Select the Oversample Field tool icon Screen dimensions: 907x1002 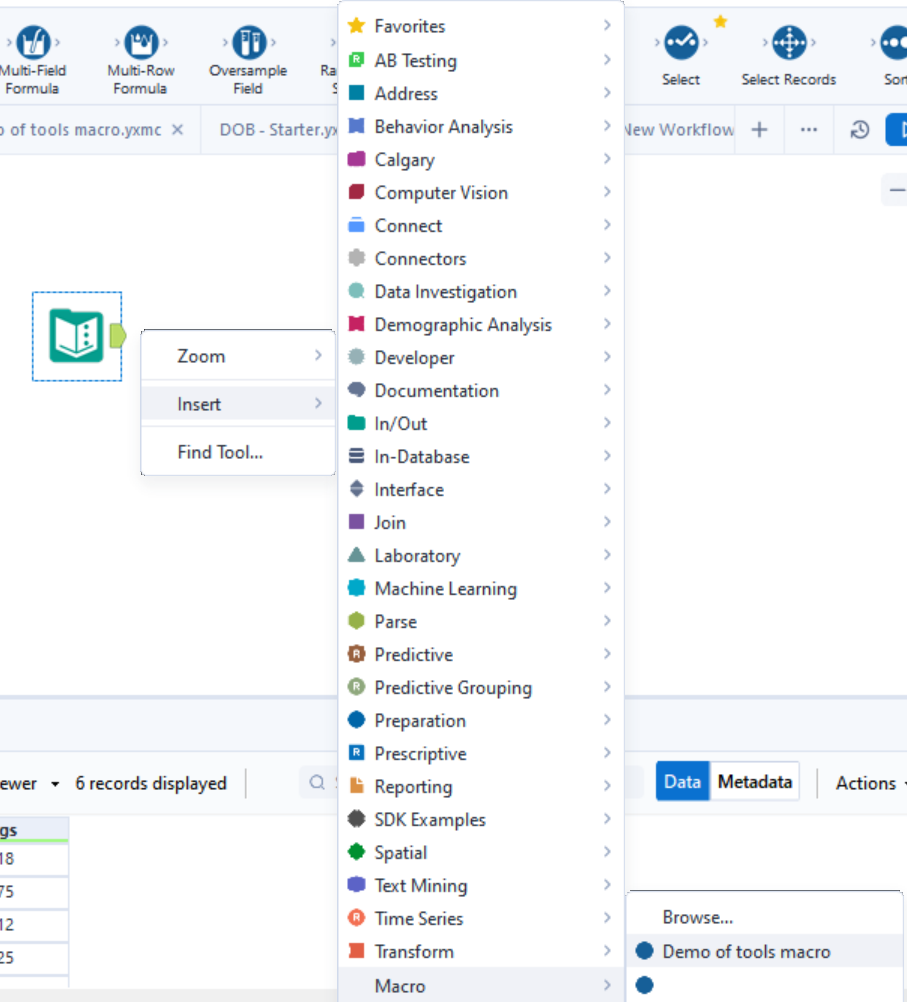249,42
